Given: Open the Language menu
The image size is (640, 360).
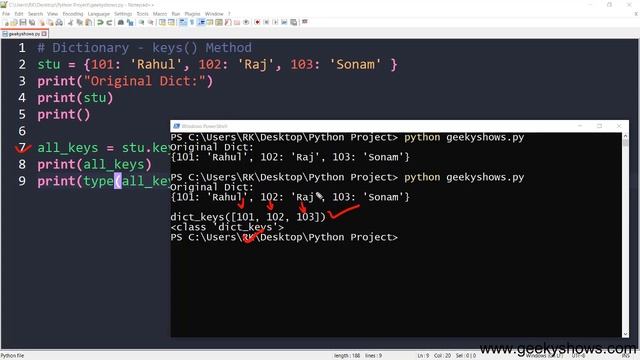Looking at the screenshot, I should click(x=98, y=14).
